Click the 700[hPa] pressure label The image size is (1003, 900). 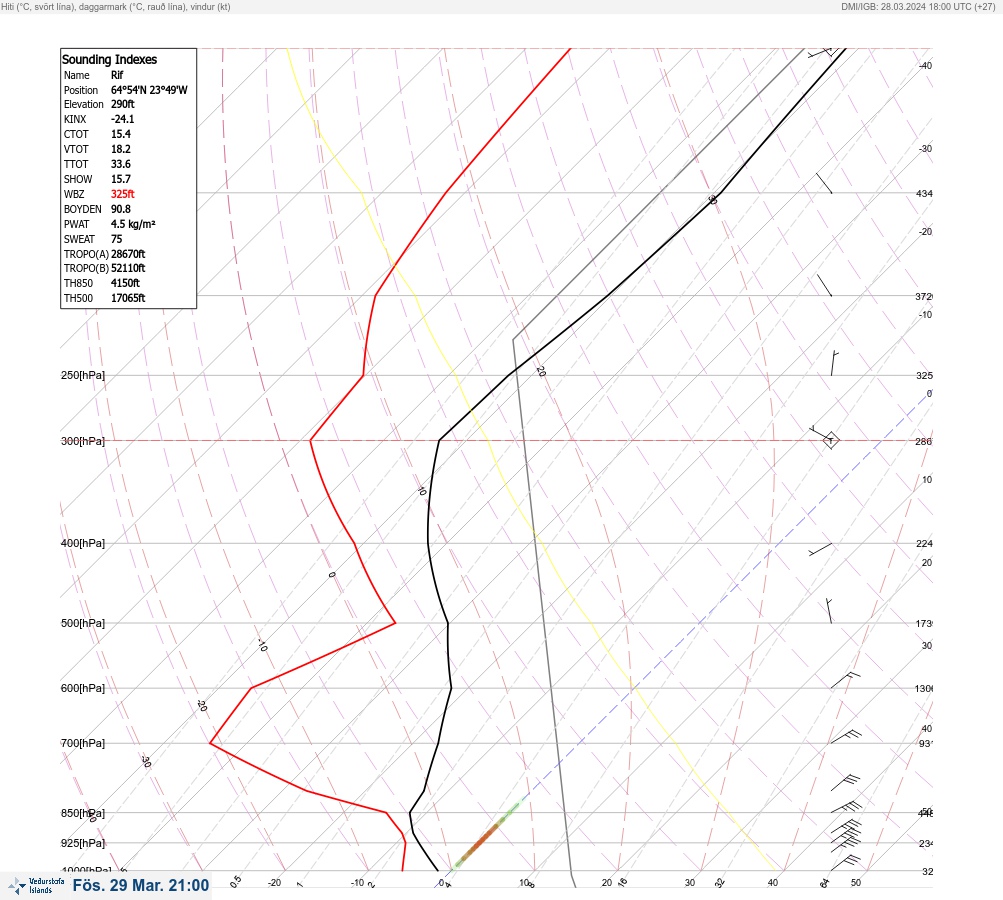pos(83,743)
